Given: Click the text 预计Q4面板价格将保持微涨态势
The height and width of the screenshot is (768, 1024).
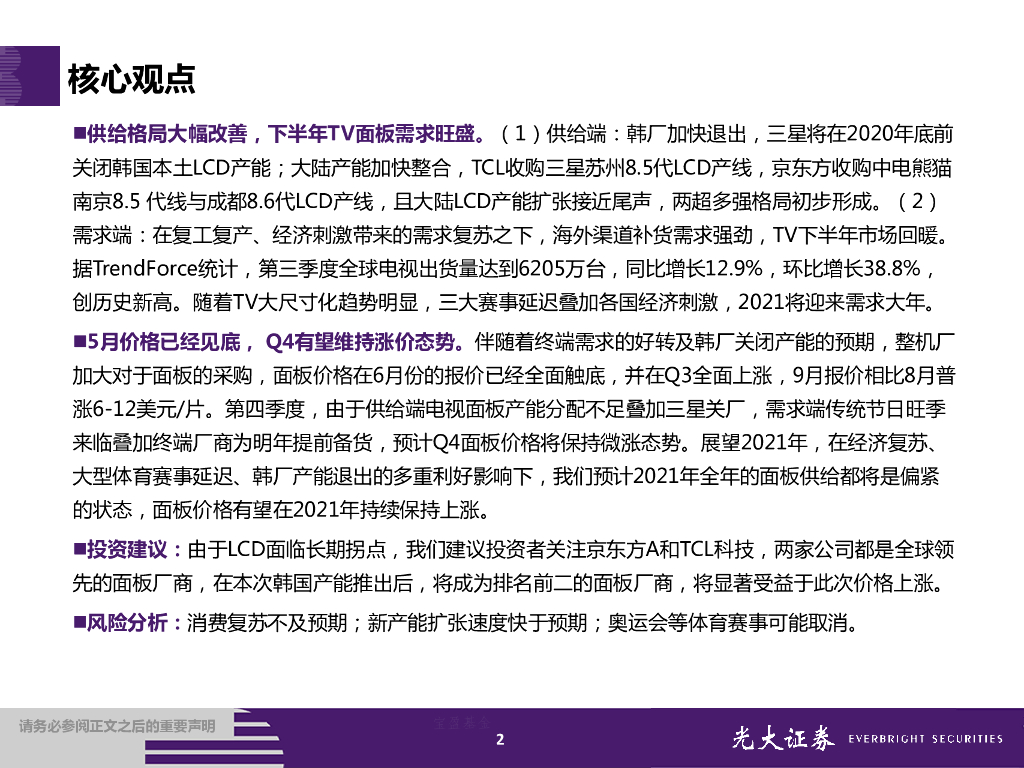Looking at the screenshot, I should click(537, 443).
